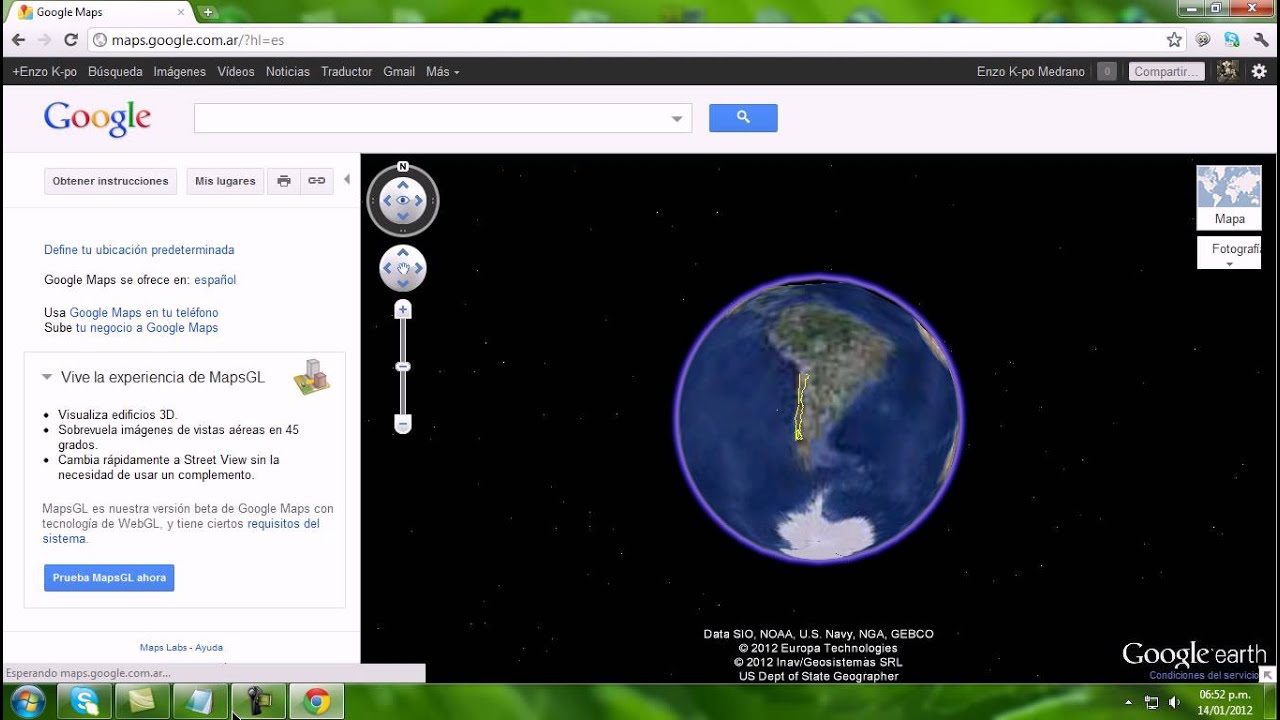Image resolution: width=1280 pixels, height=720 pixels.
Task: Open requisitos del sistema link
Action: coord(181,531)
